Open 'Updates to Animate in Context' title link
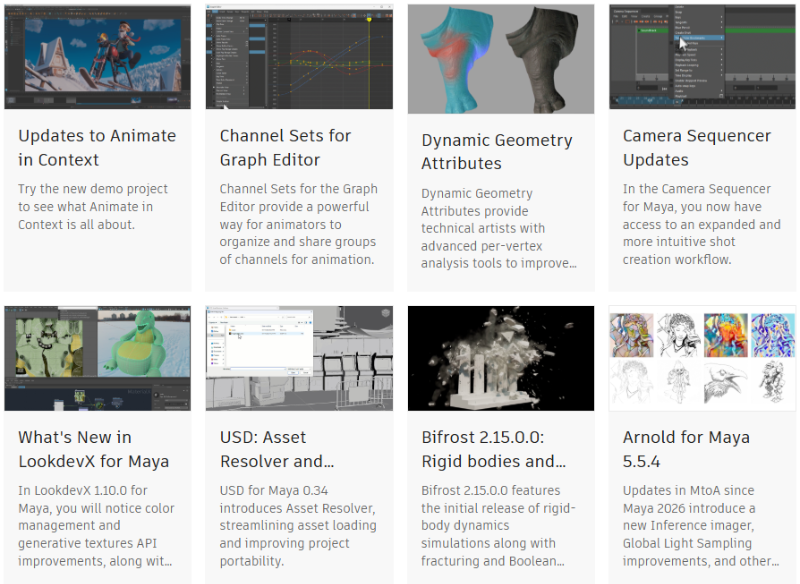Image resolution: width=800 pixels, height=584 pixels. tap(97, 148)
